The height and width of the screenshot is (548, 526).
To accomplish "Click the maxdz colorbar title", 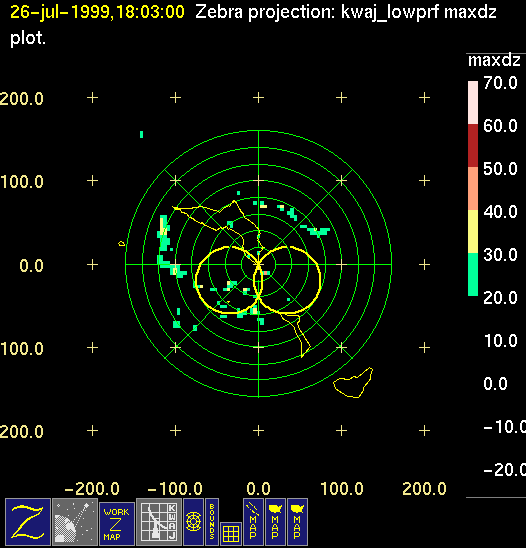I will pos(494,60).
